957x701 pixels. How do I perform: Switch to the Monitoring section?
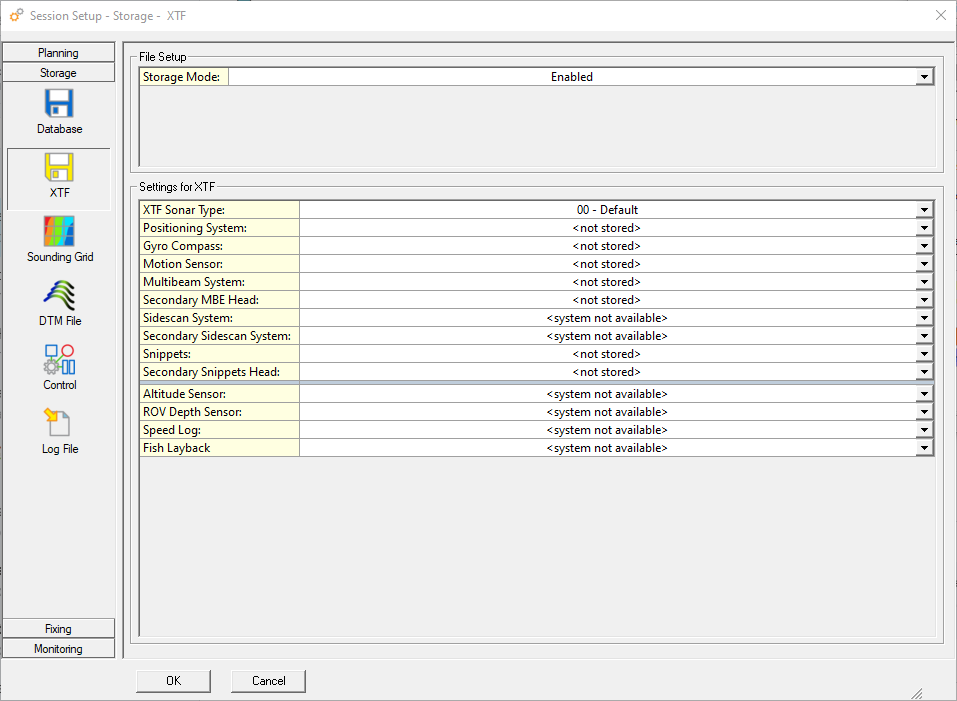58,649
